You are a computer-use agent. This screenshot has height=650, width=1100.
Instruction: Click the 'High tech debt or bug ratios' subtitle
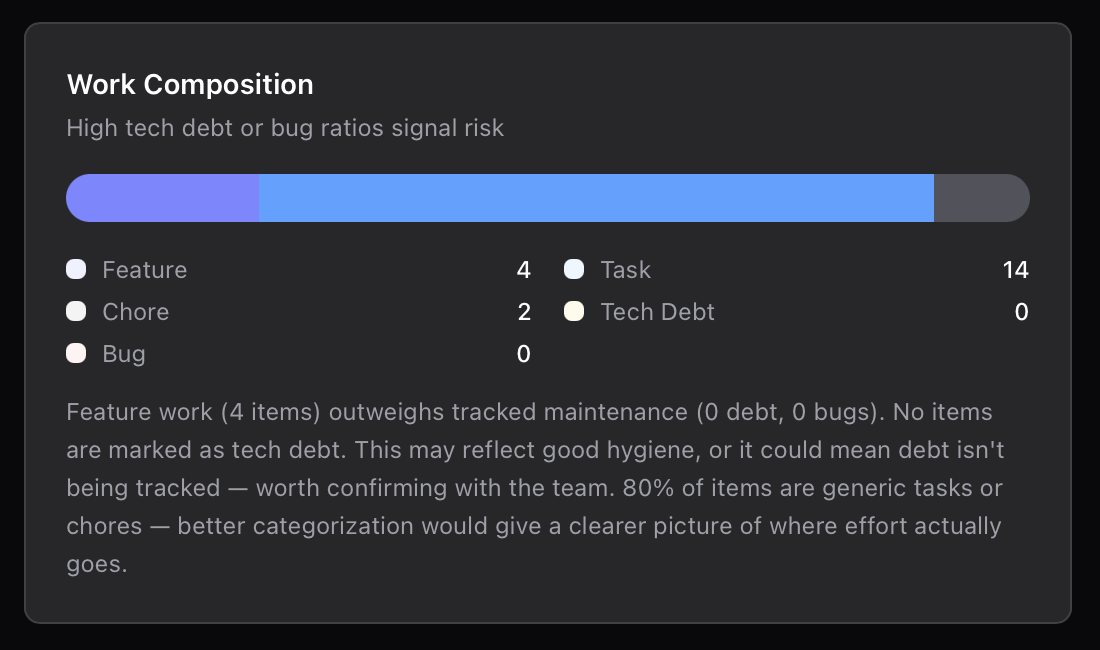click(285, 128)
